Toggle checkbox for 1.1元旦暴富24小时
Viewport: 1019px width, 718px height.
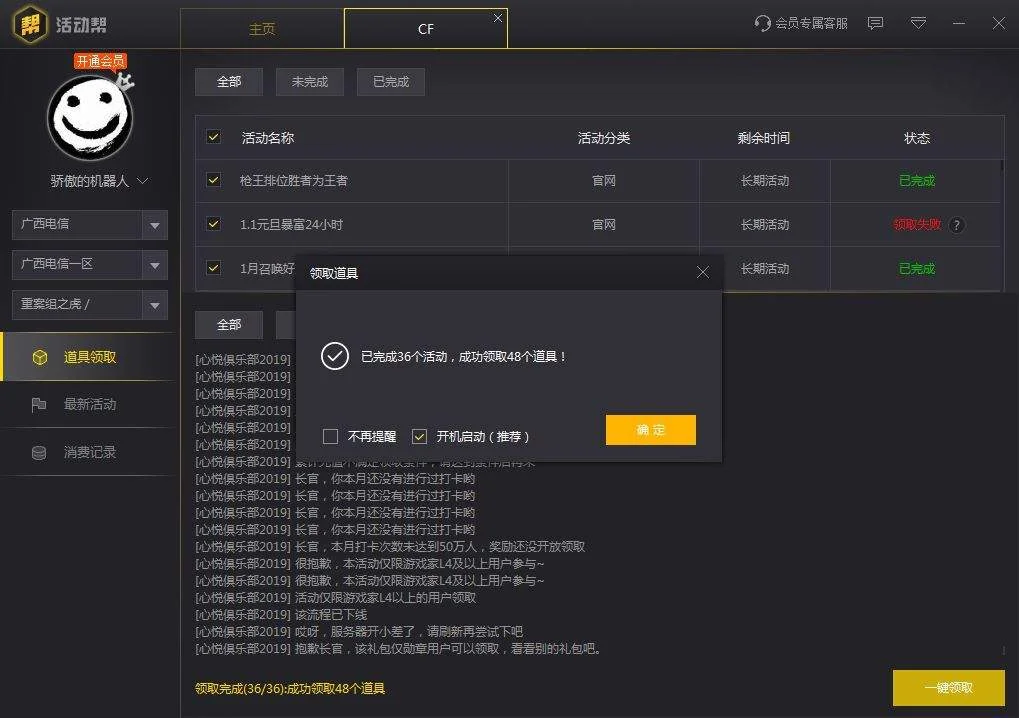pyautogui.click(x=213, y=224)
